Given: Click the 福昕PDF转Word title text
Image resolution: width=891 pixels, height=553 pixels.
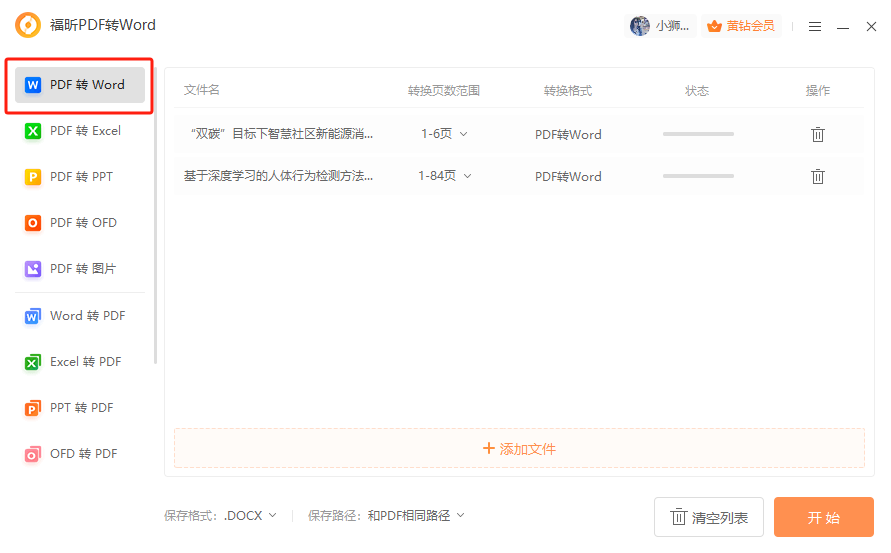Looking at the screenshot, I should 103,25.
